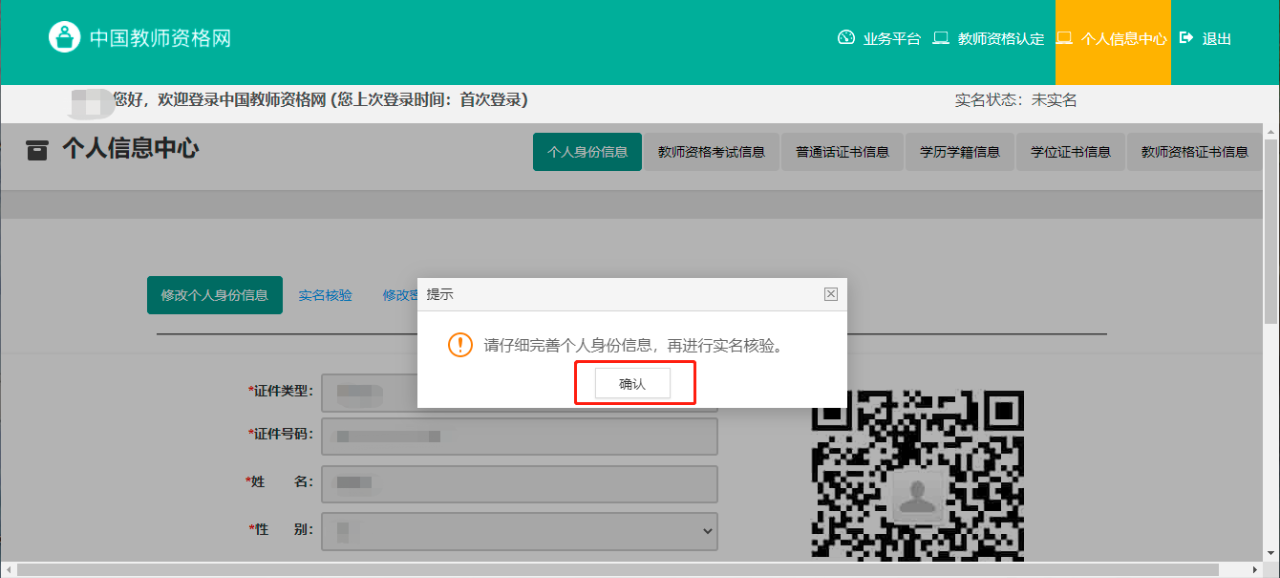Go to 教师资格认定 in the navigation
The width and height of the screenshot is (1280, 578).
988,39
